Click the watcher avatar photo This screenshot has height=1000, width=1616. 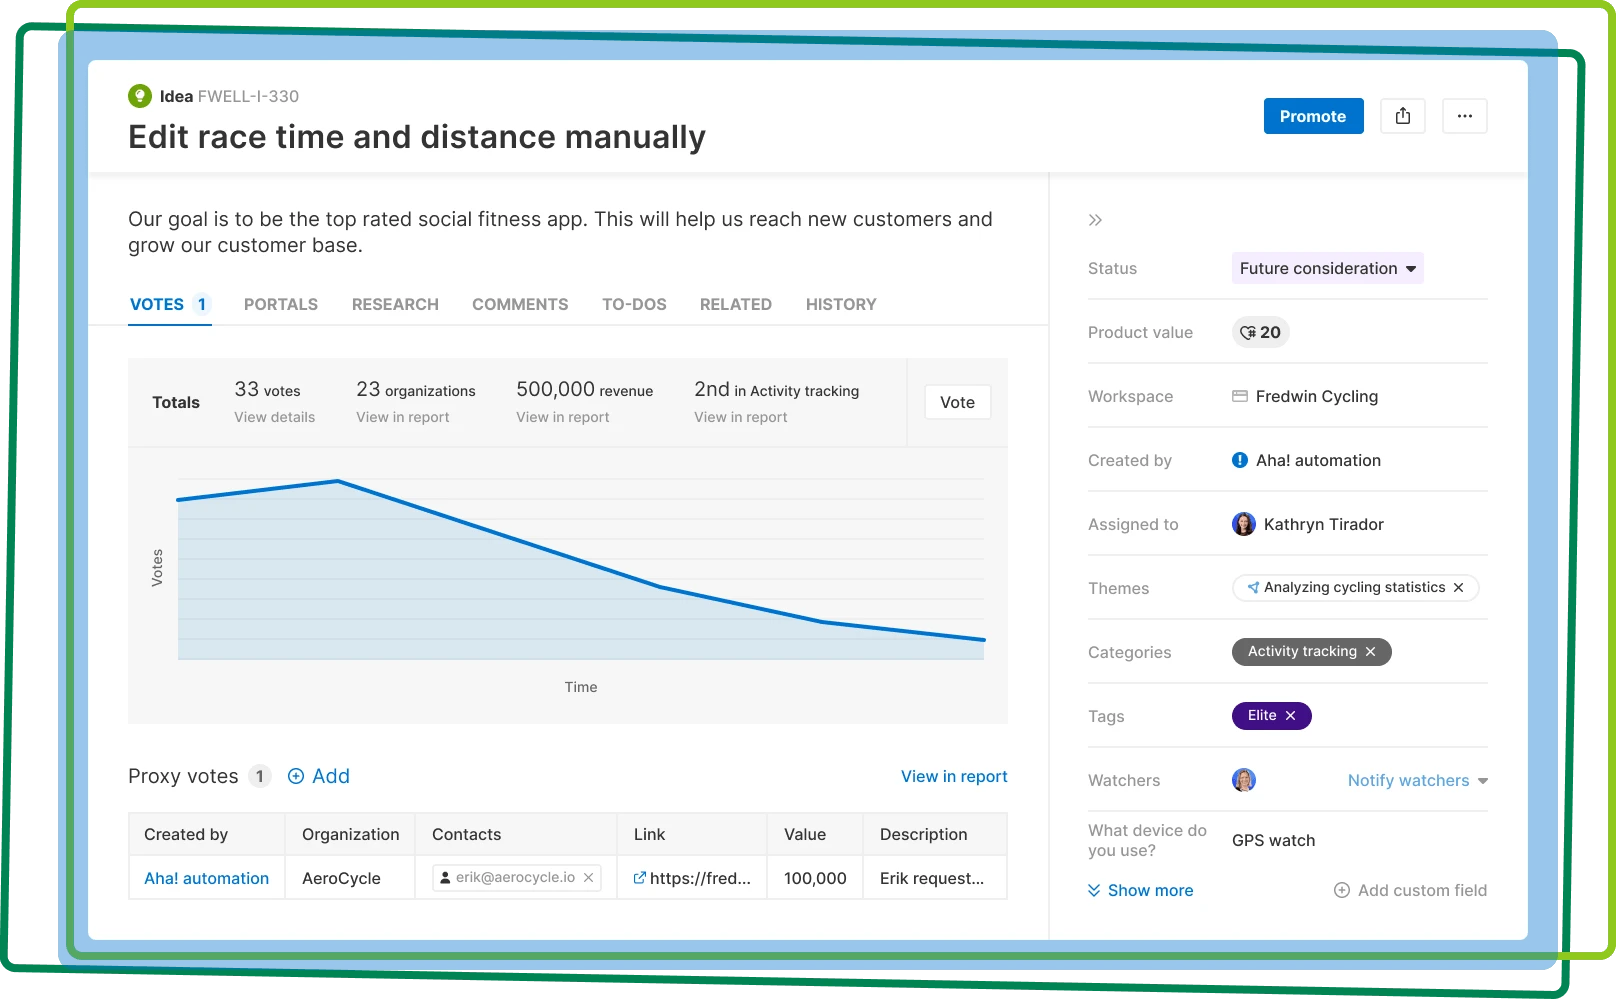click(1244, 780)
